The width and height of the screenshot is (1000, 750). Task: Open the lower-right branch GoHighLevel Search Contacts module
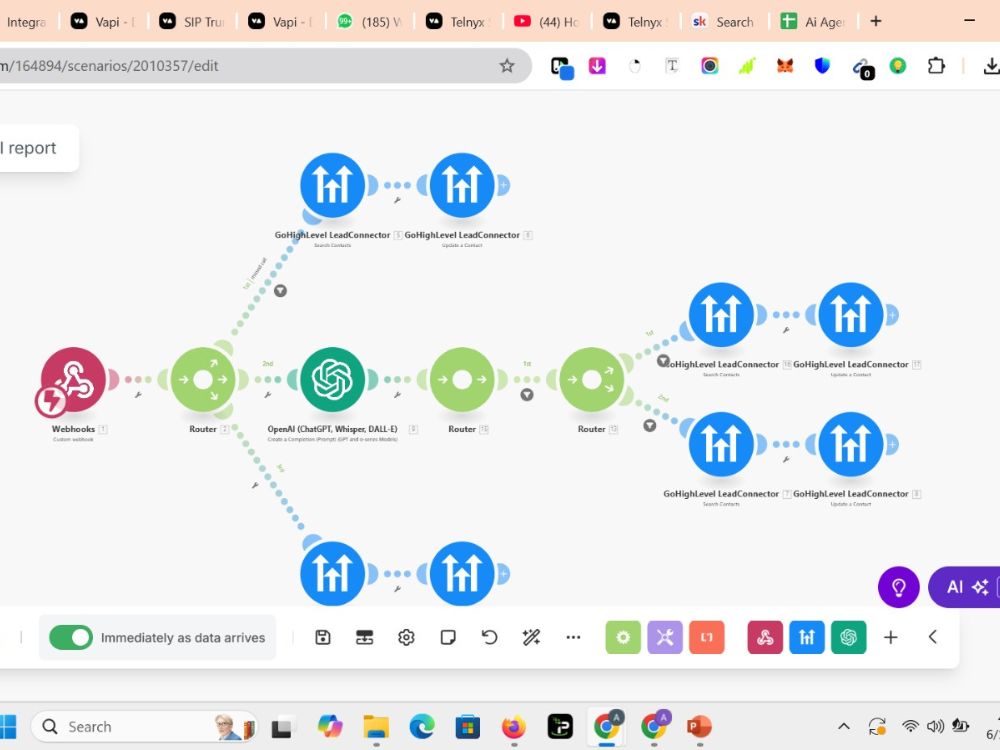click(x=721, y=444)
